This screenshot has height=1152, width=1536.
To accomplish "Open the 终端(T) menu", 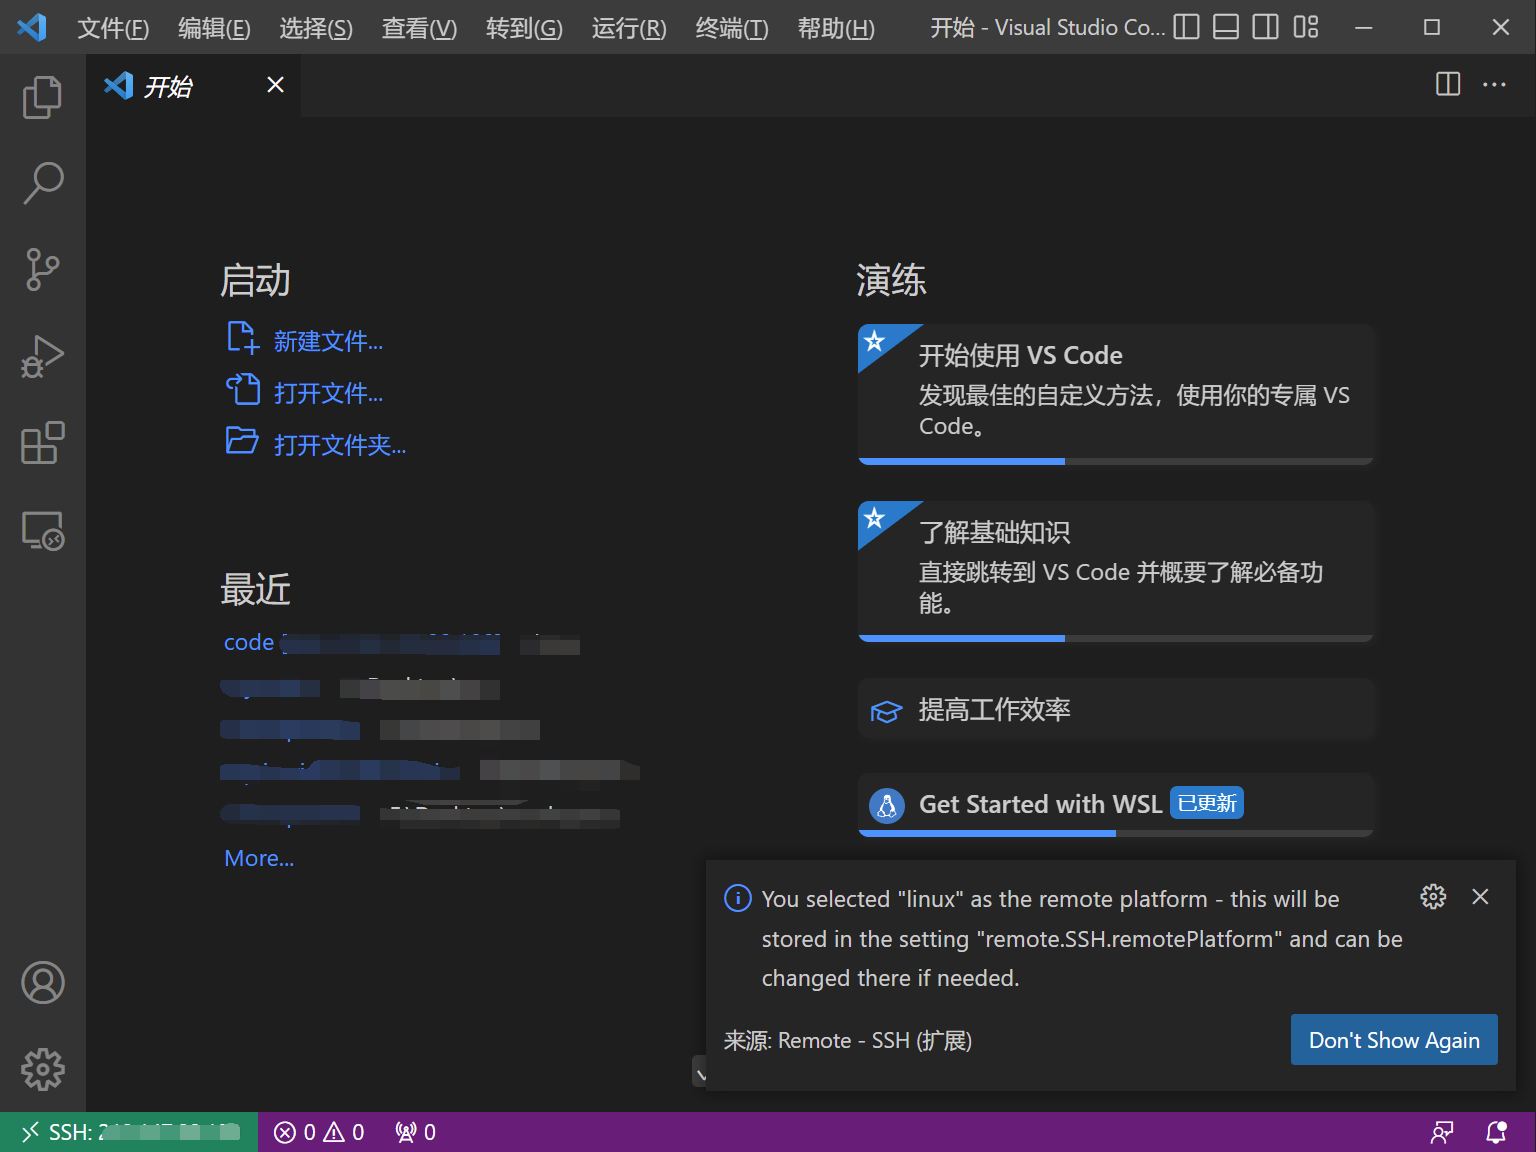I will 732,28.
